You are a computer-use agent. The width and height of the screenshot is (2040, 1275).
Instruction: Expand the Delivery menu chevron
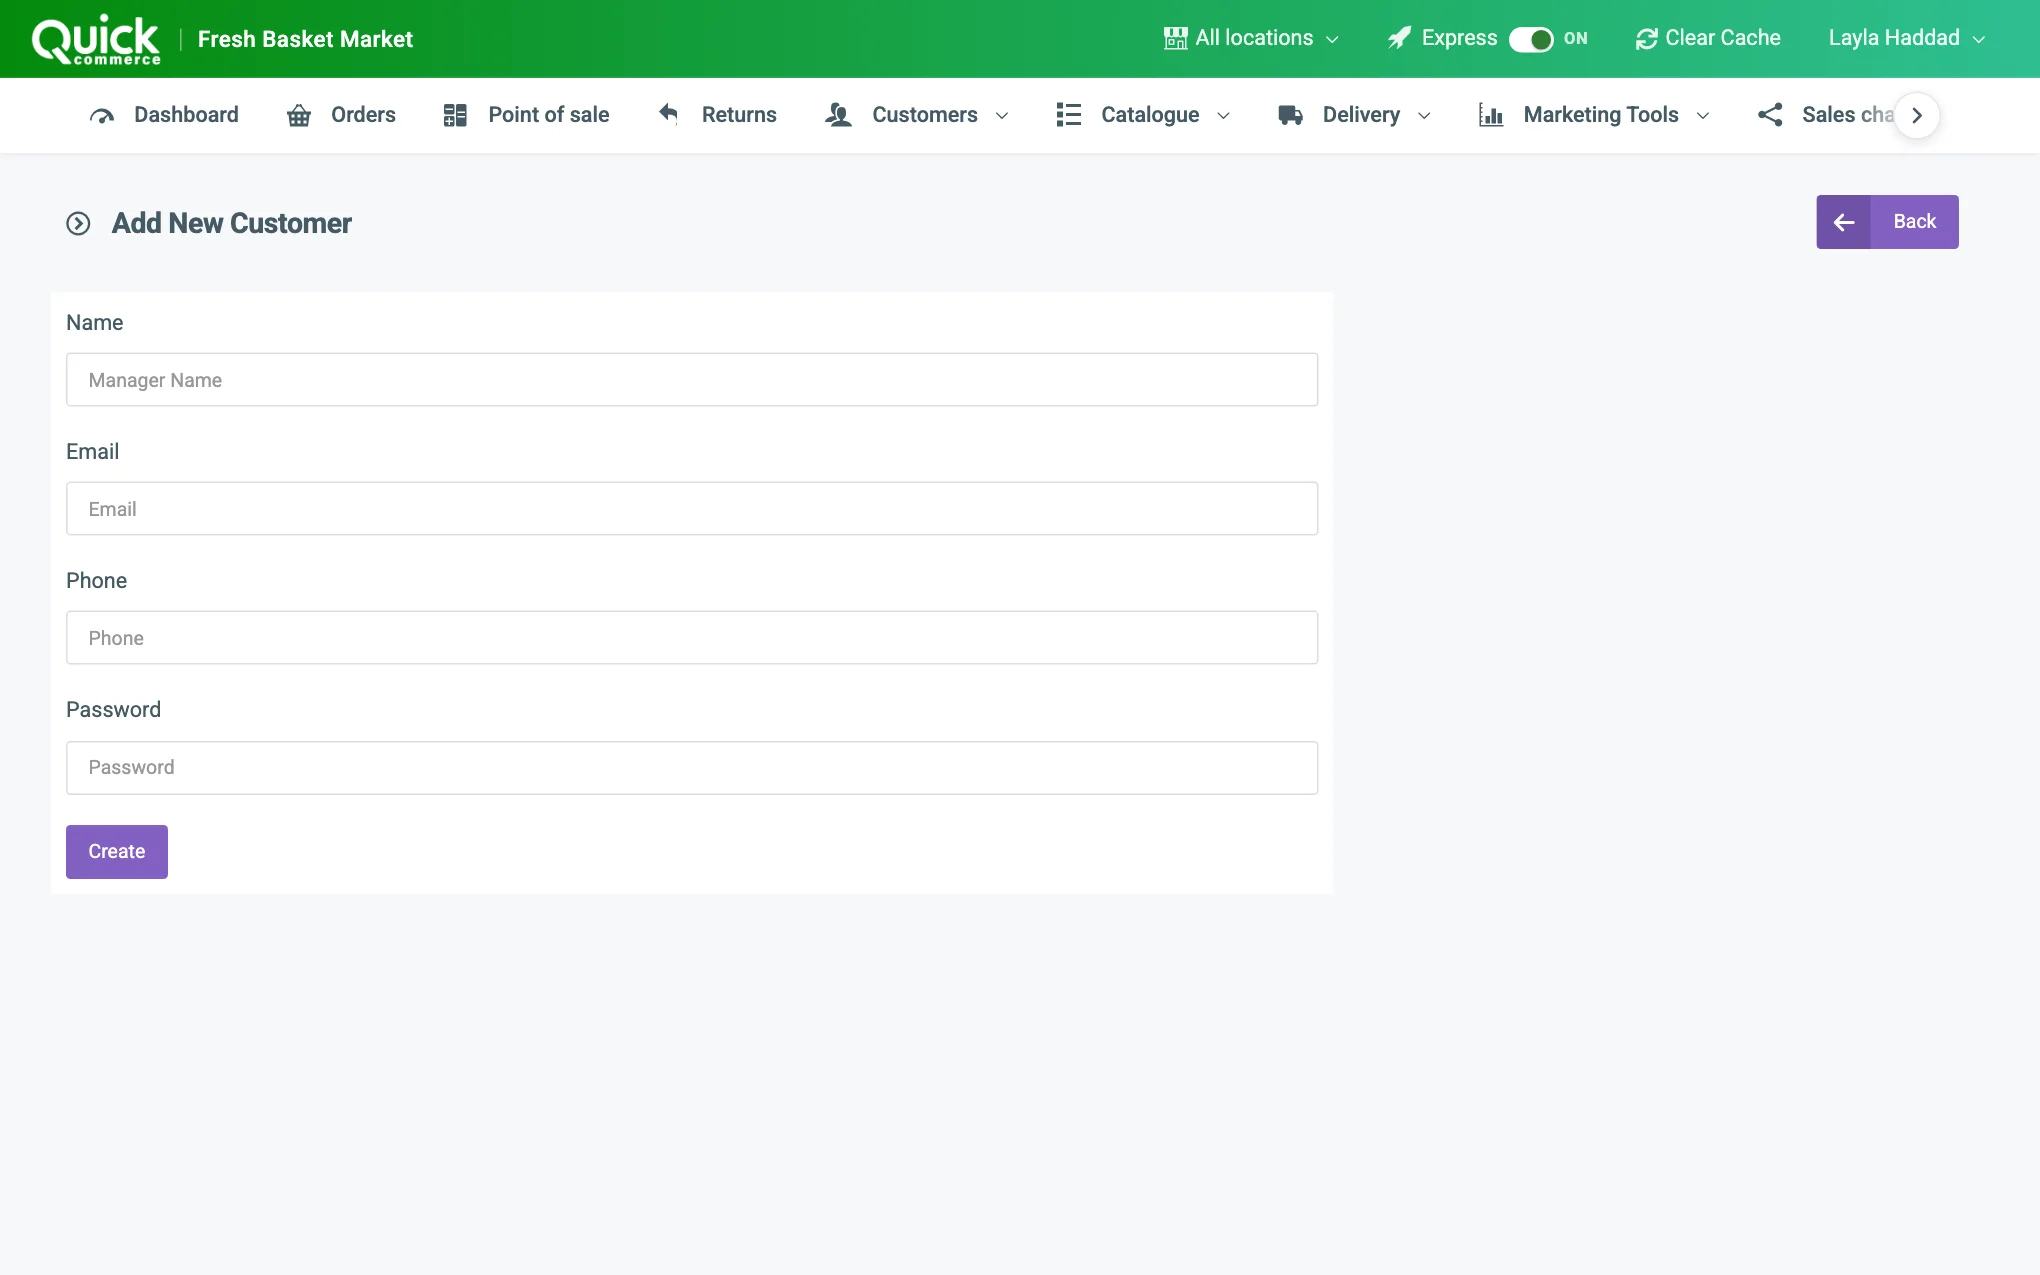point(1424,116)
